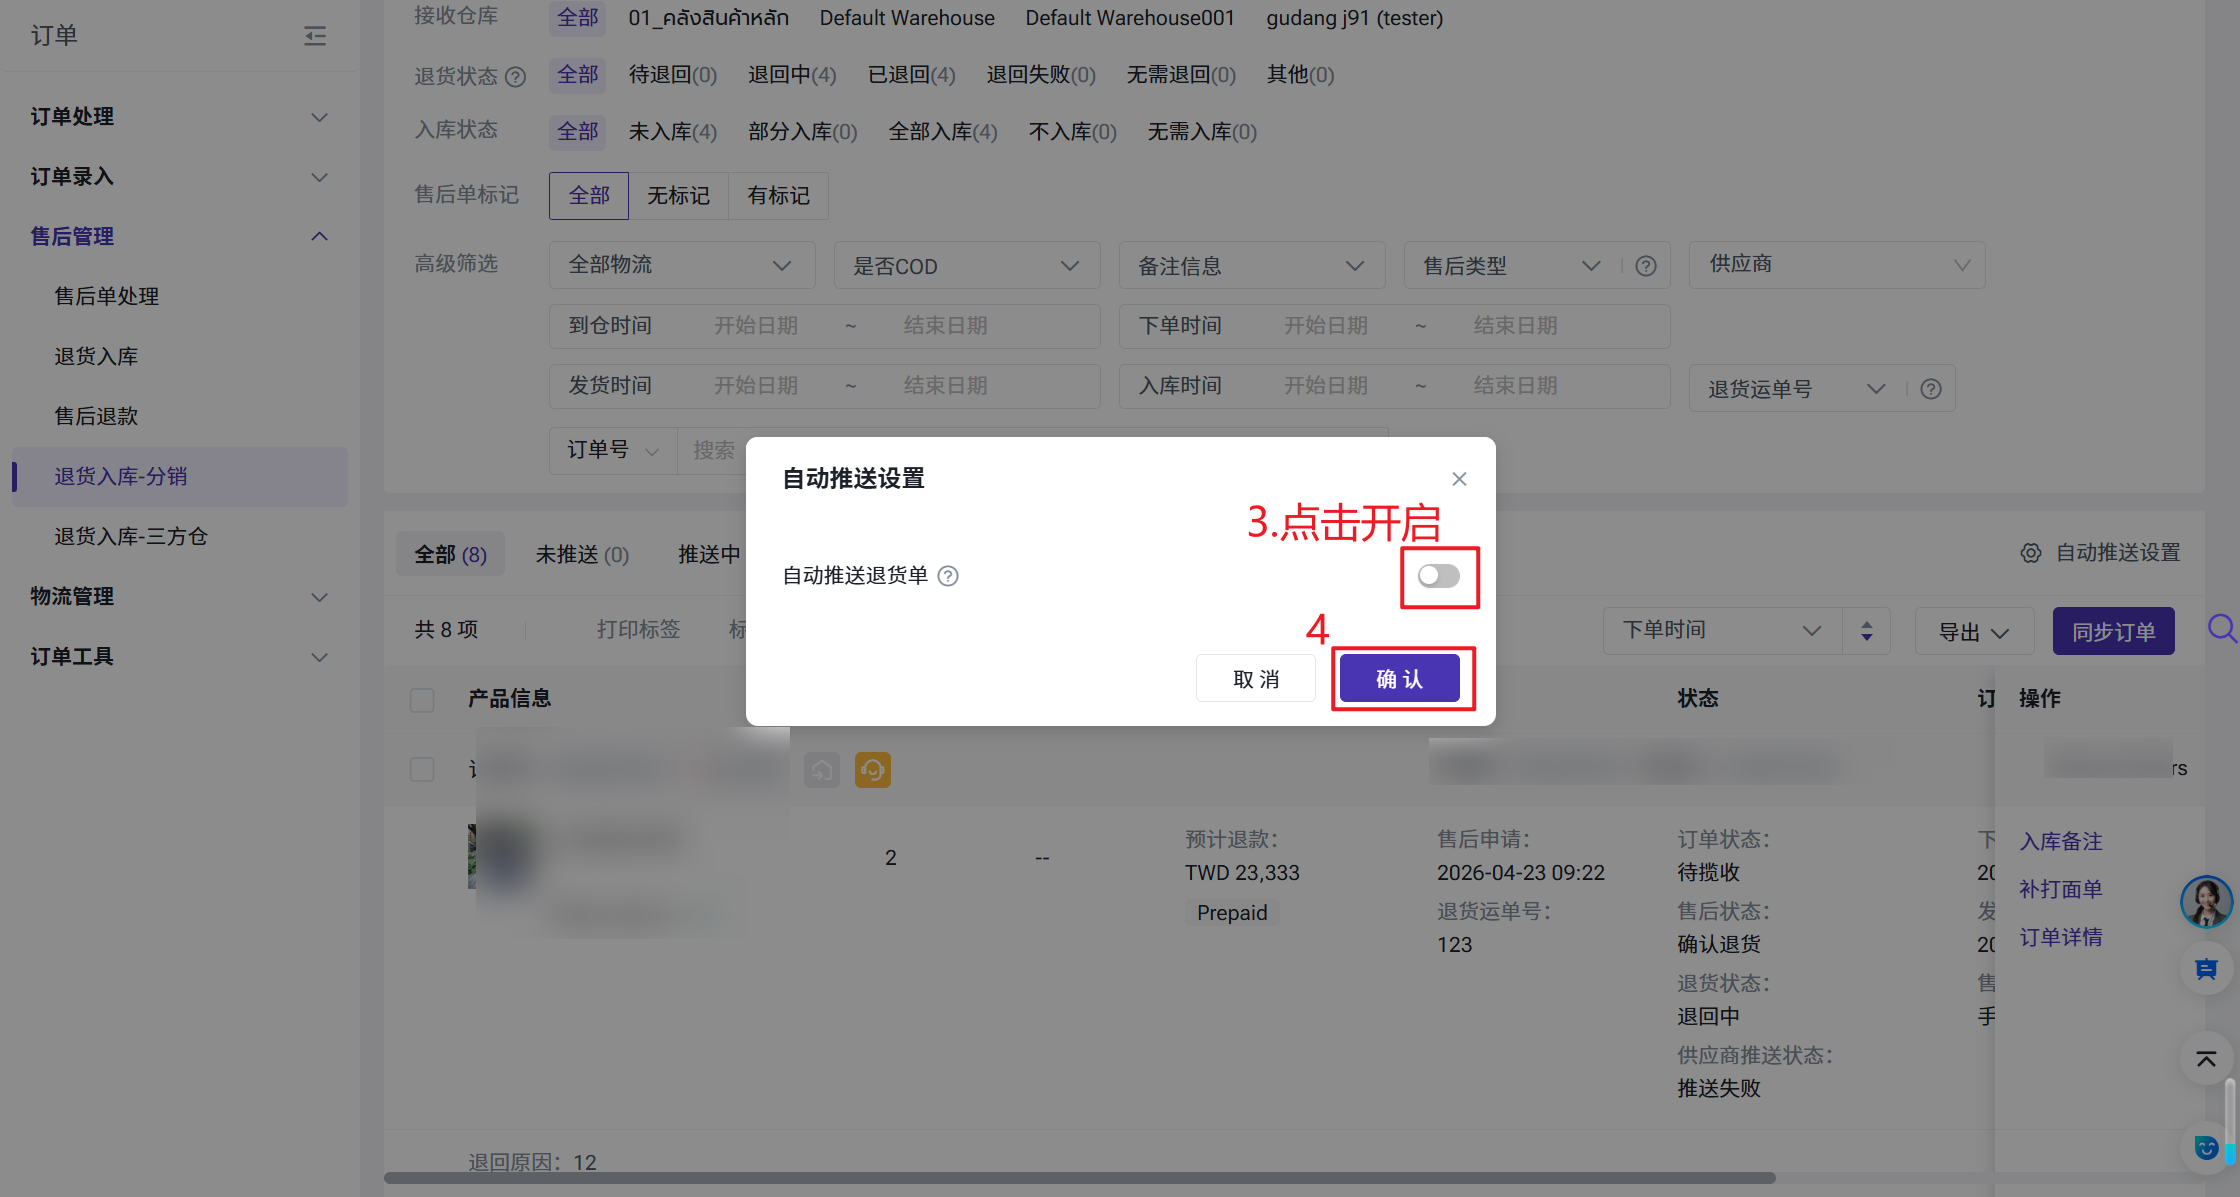Click the horizontal scrollbar at bottom
This screenshot has height=1197, width=2240.
tap(1079, 1178)
